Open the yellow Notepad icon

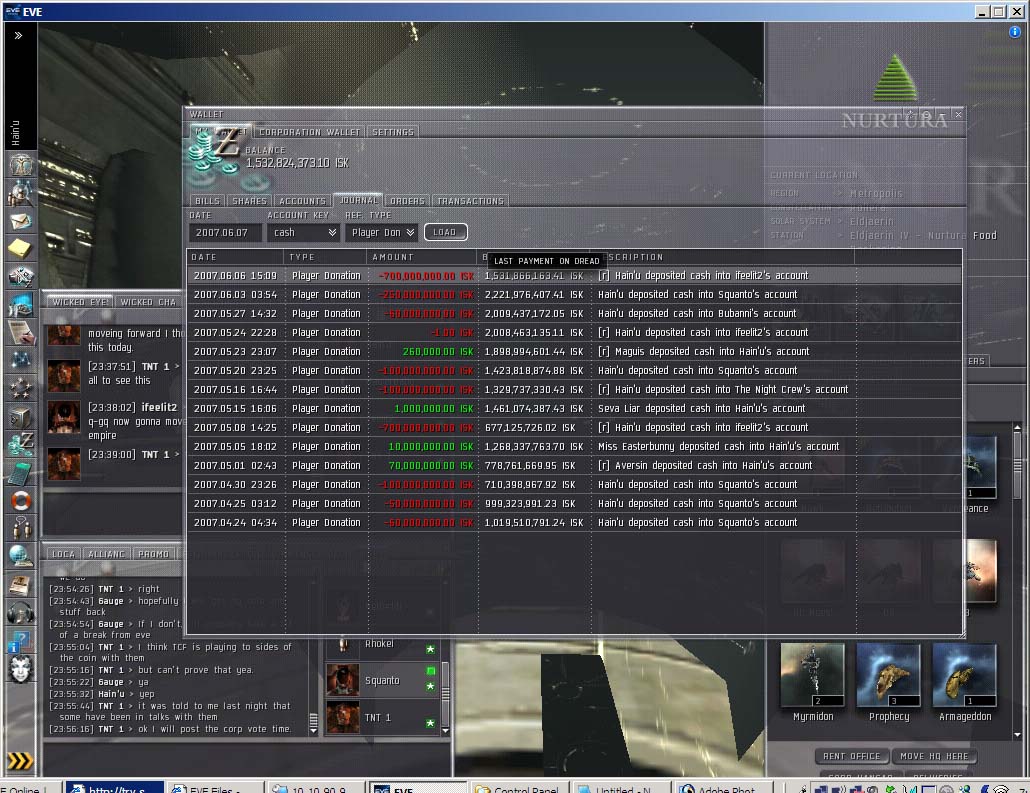(x=21, y=248)
